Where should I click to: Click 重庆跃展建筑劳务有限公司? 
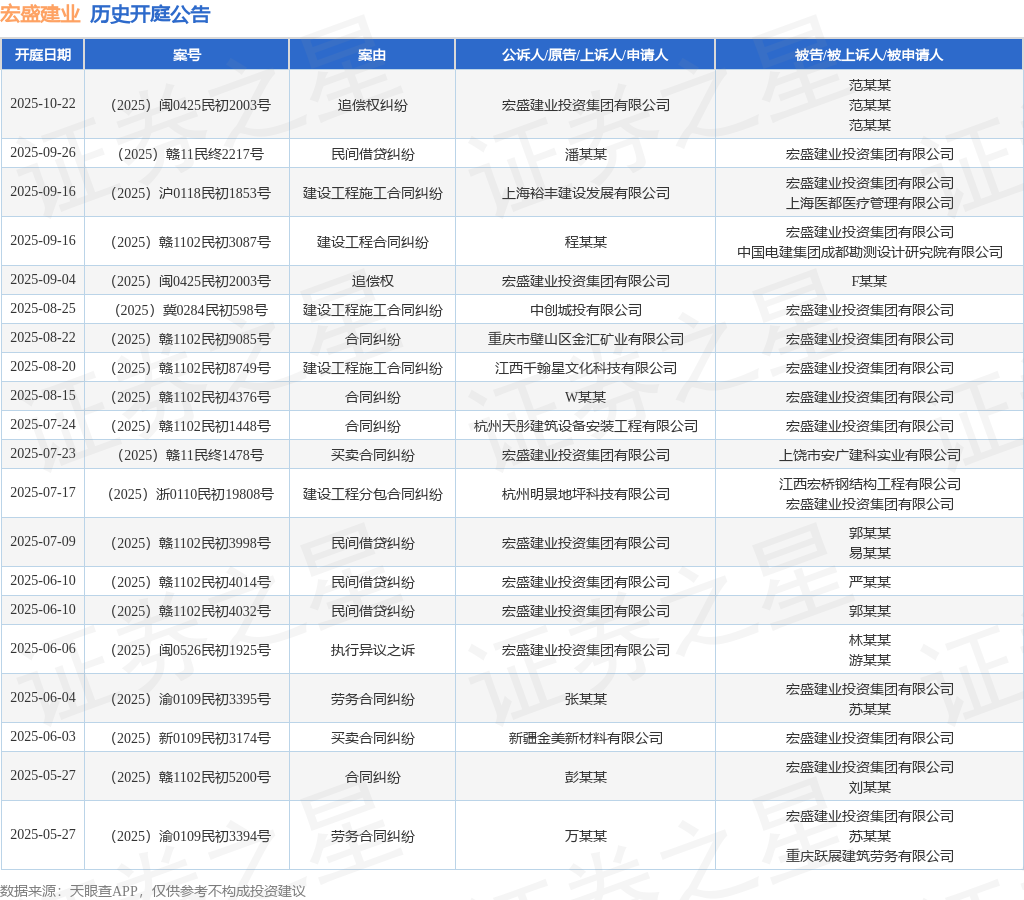pyautogui.click(x=870, y=856)
